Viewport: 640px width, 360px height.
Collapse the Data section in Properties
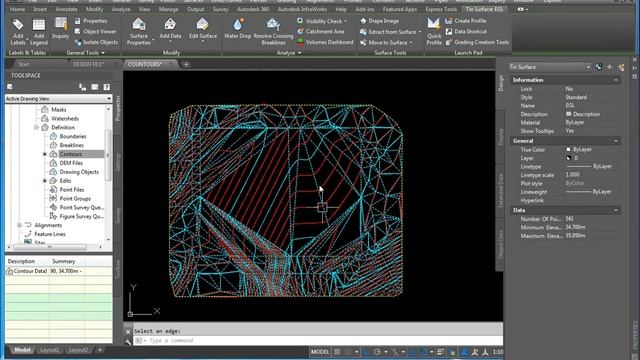click(616, 210)
